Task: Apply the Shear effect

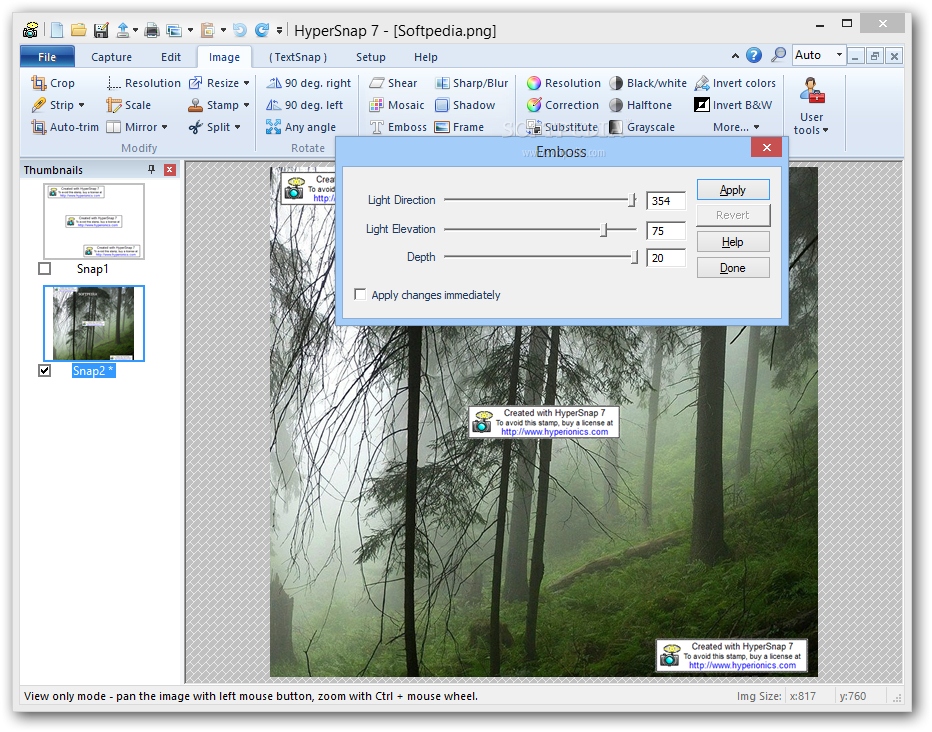Action: pos(393,83)
